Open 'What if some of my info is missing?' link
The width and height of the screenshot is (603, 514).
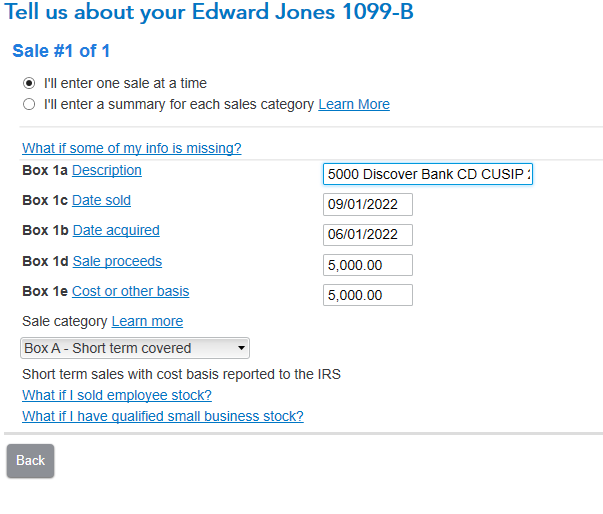pyautogui.click(x=132, y=148)
